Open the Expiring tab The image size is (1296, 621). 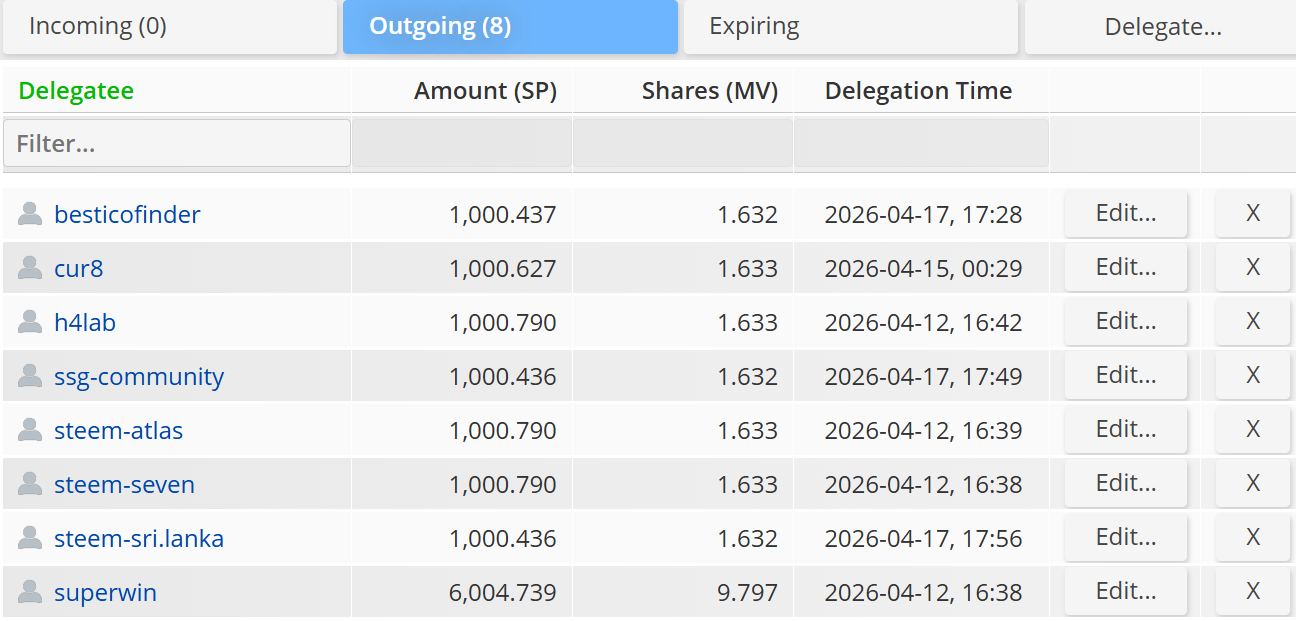coord(849,27)
